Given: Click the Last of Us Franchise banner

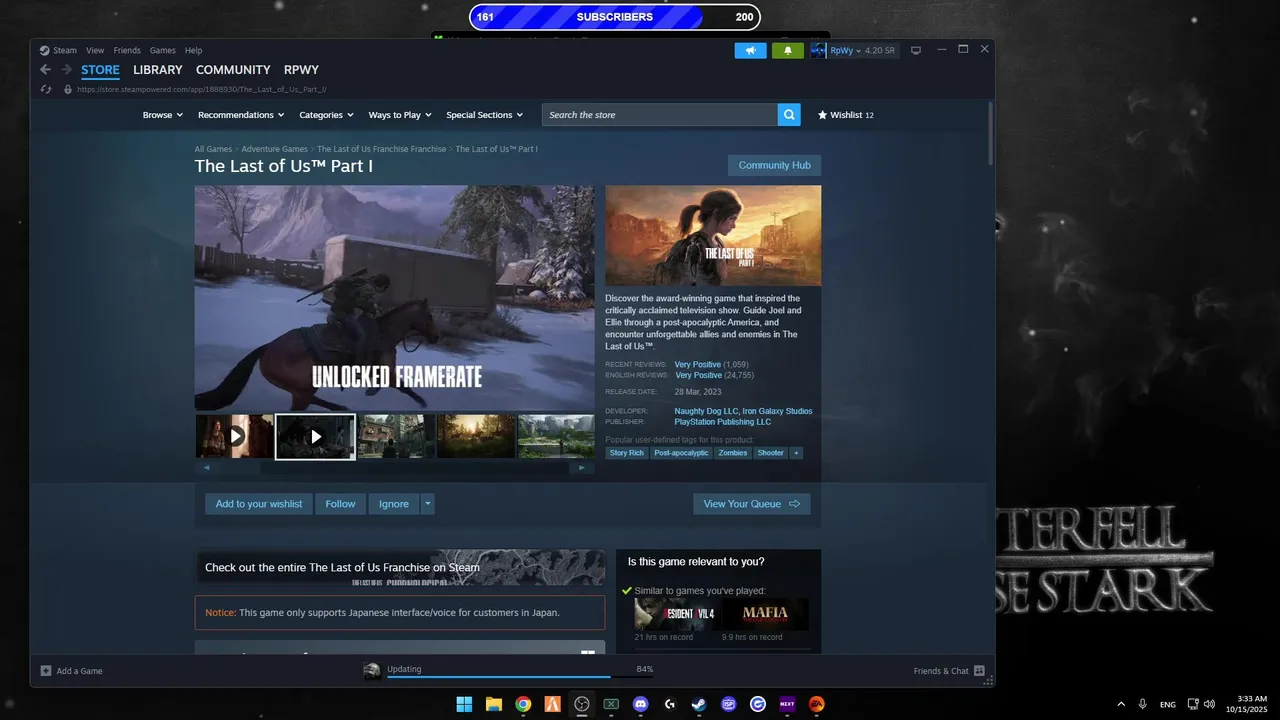Looking at the screenshot, I should (400, 567).
